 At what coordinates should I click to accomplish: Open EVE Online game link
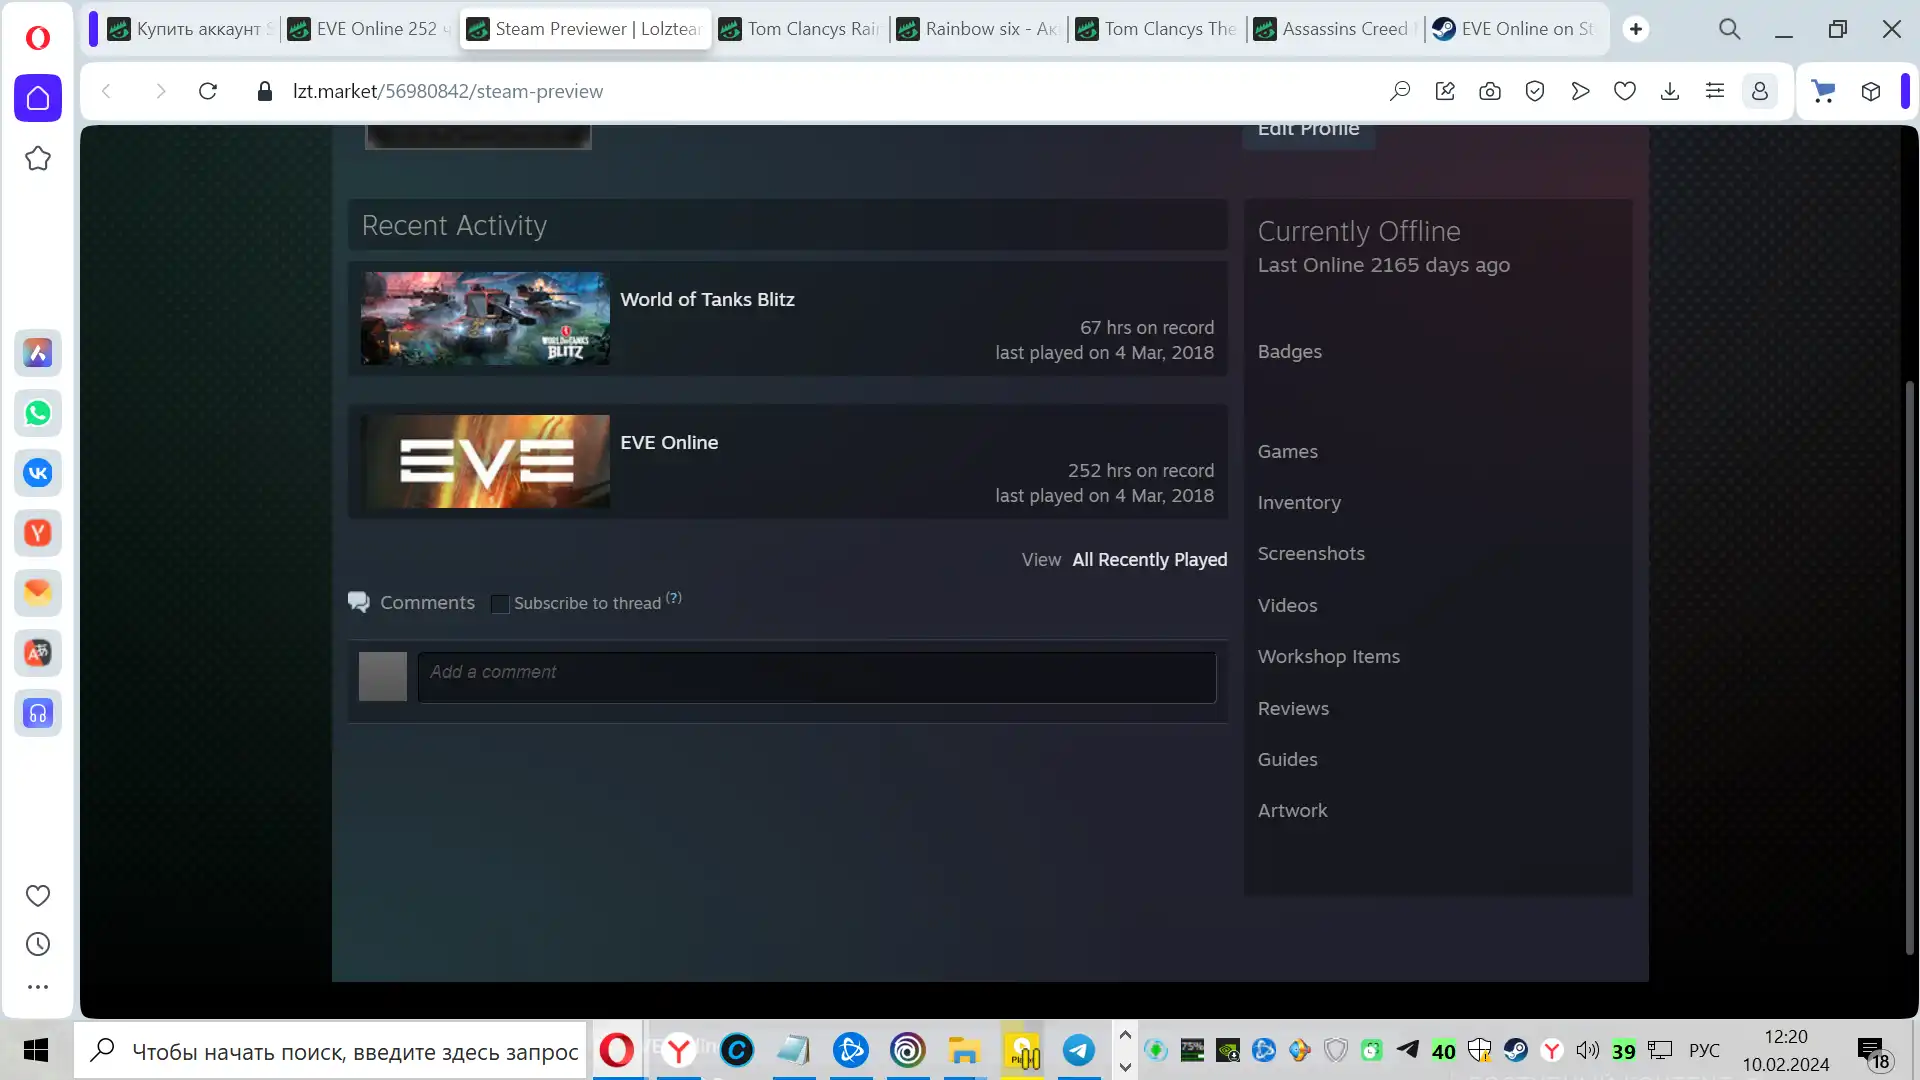click(669, 442)
